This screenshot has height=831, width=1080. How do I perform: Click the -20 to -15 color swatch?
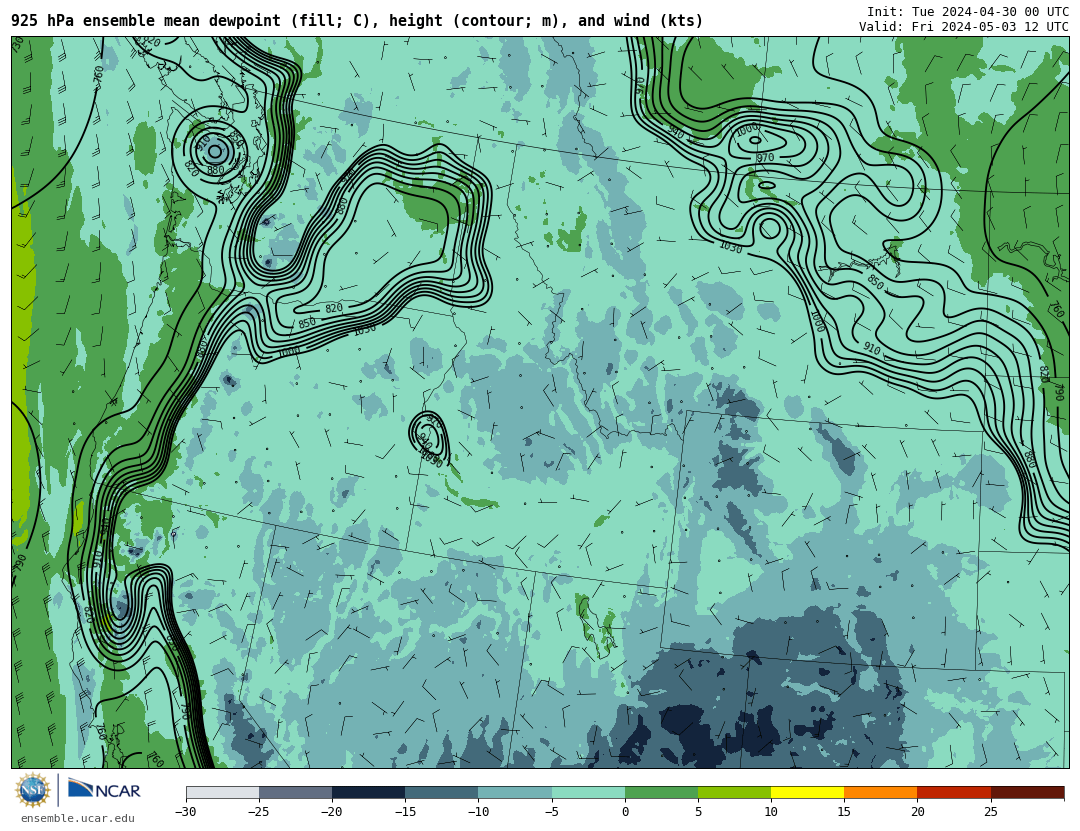[x=368, y=792]
